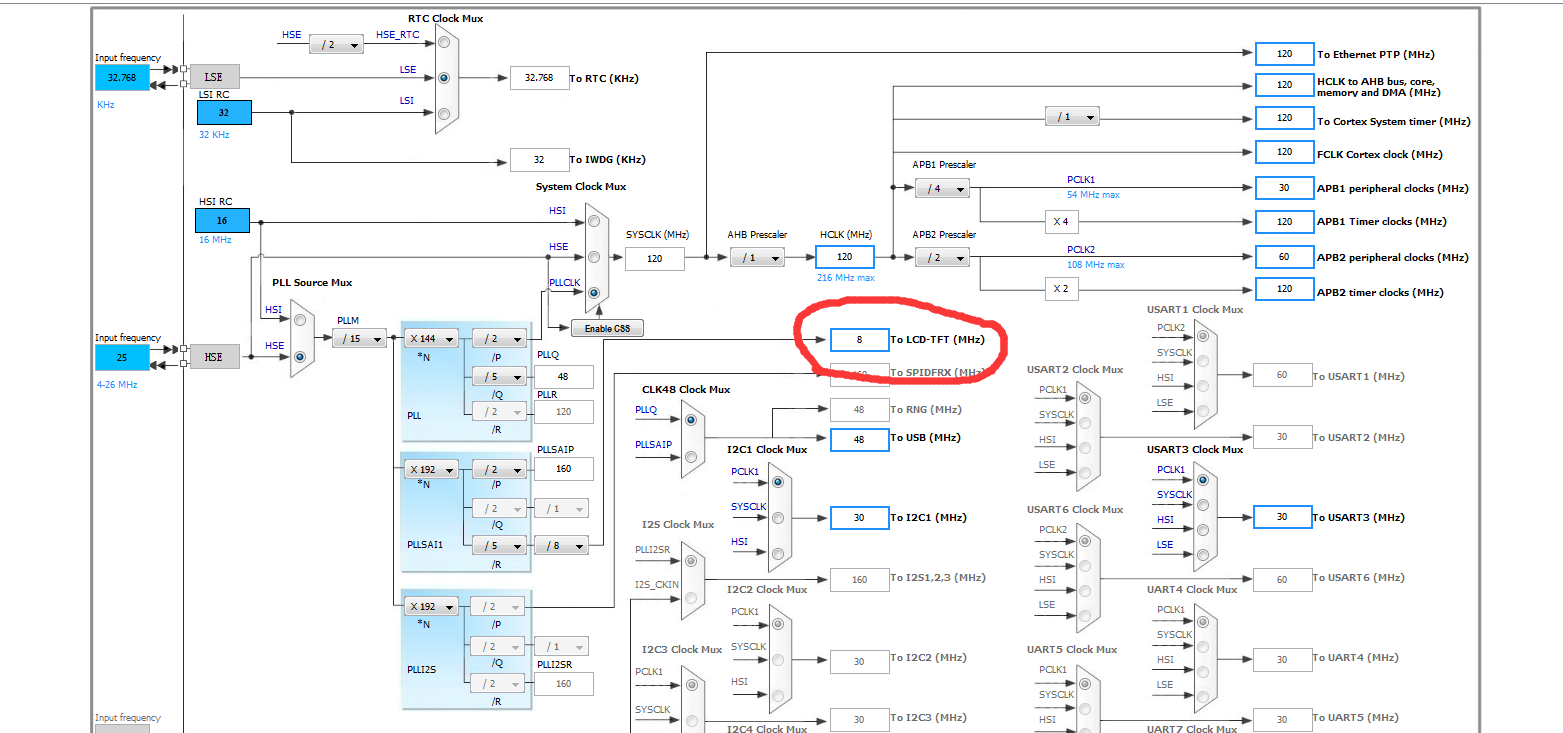Click the To RTC (KHz) value field
Viewport: 1563px width, 733px height.
click(539, 78)
